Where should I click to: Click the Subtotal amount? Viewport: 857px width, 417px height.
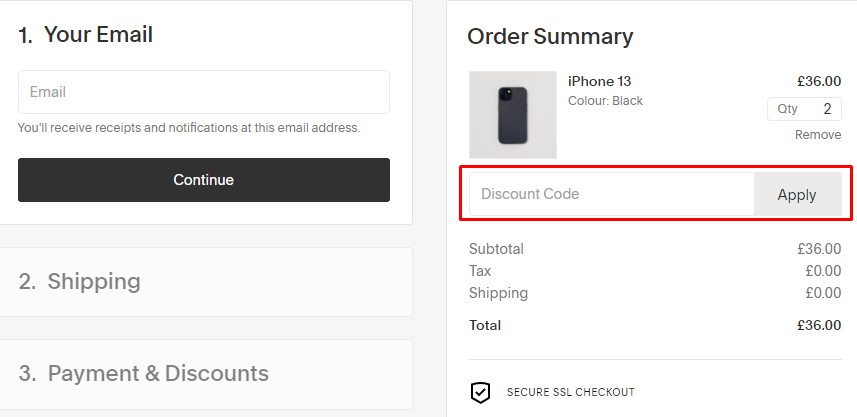819,249
